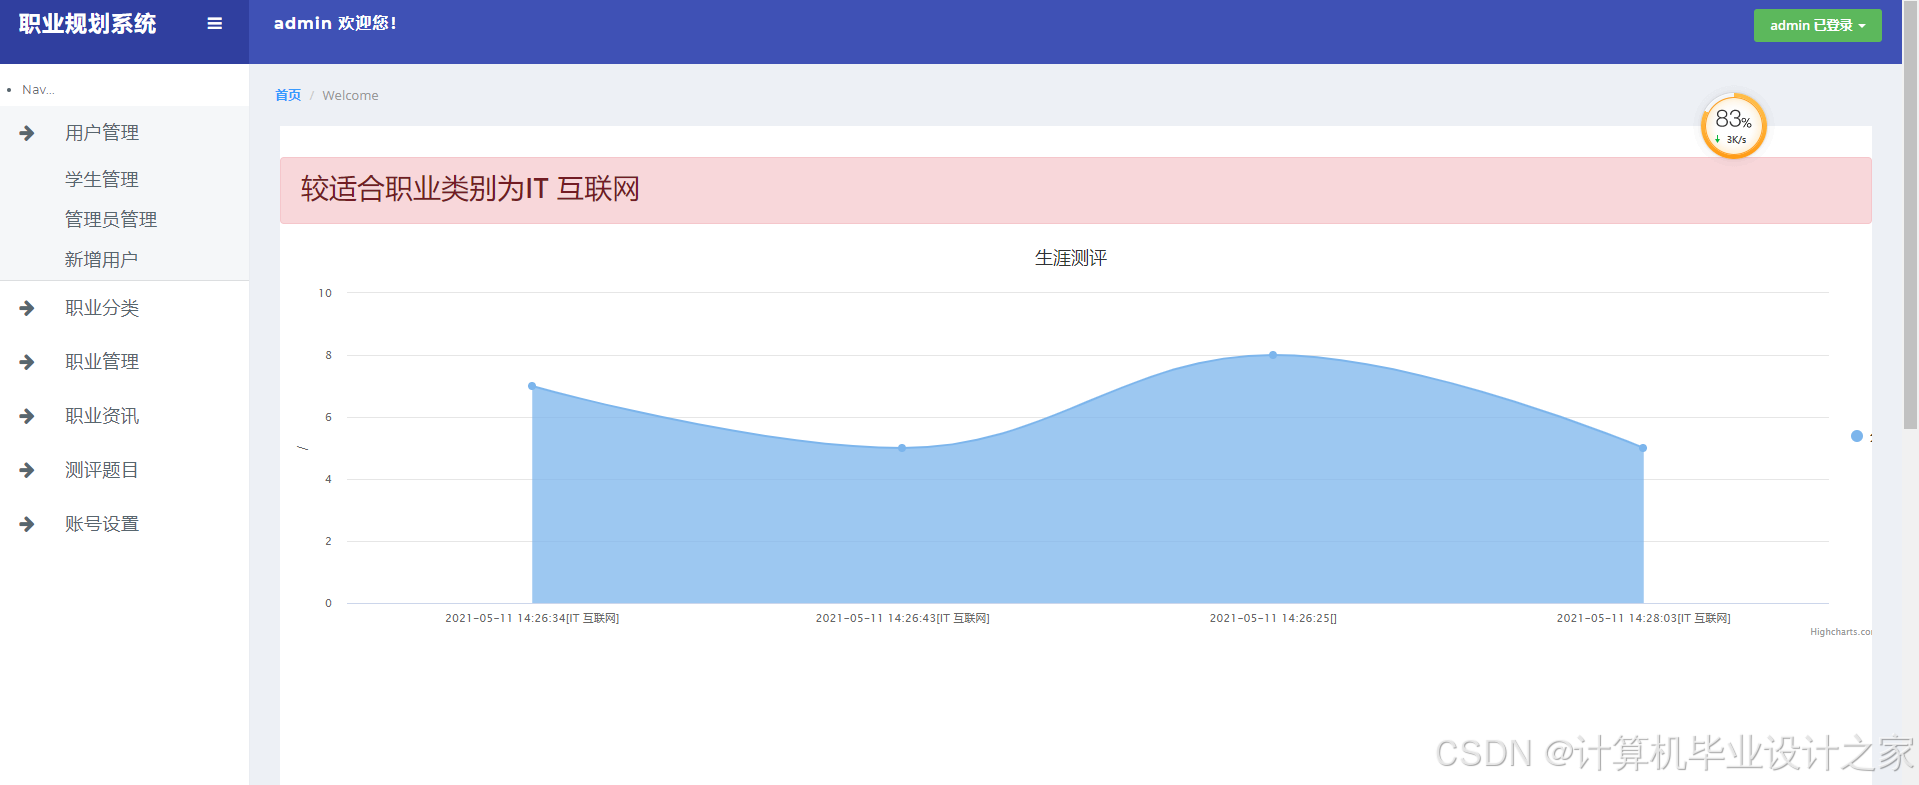This screenshot has width=1919, height=785.
Task: Open 学生管理 submenu item
Action: point(102,179)
